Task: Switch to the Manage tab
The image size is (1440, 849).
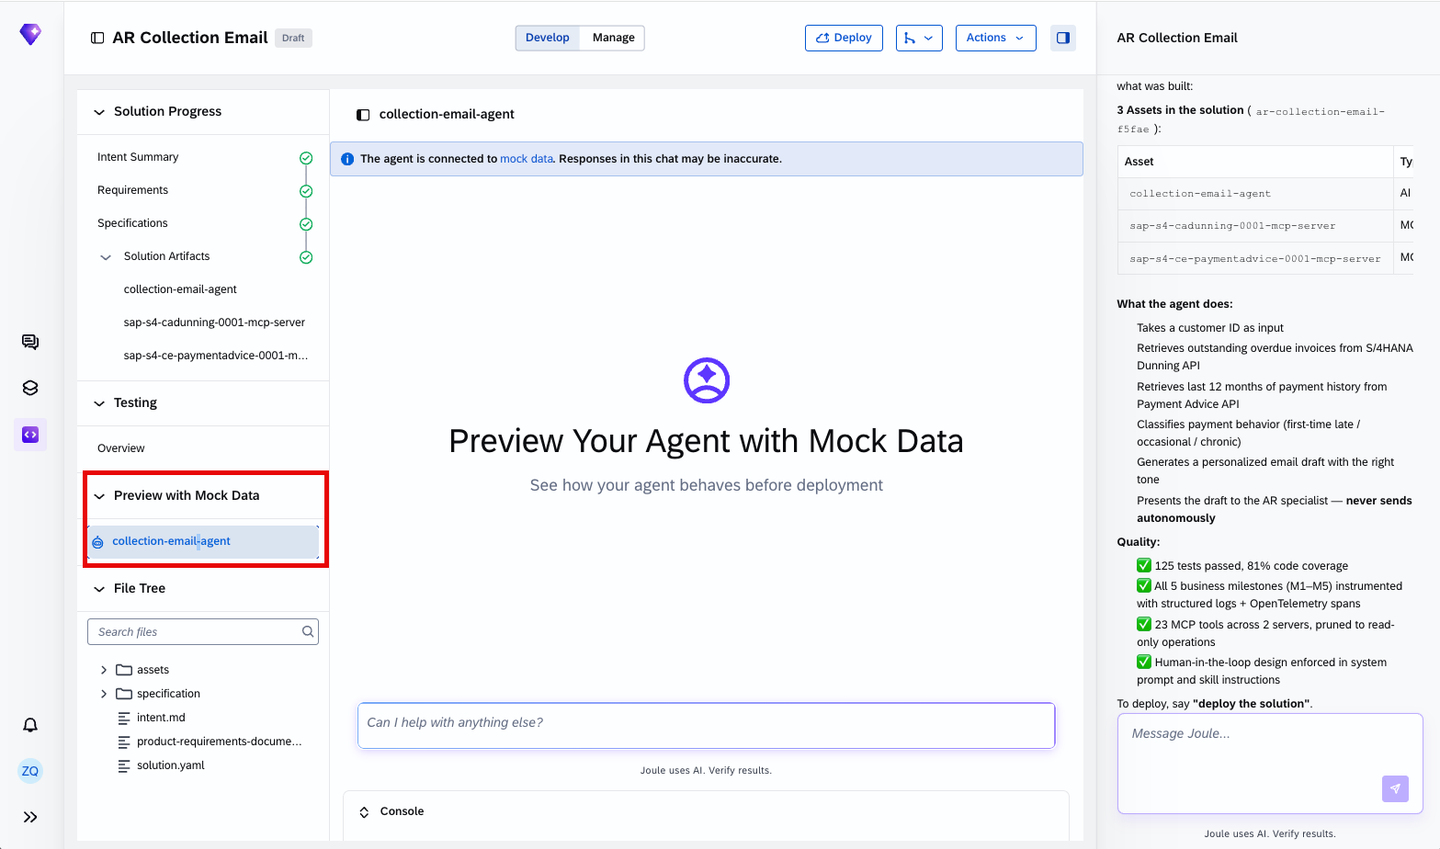Action: pyautogui.click(x=613, y=38)
